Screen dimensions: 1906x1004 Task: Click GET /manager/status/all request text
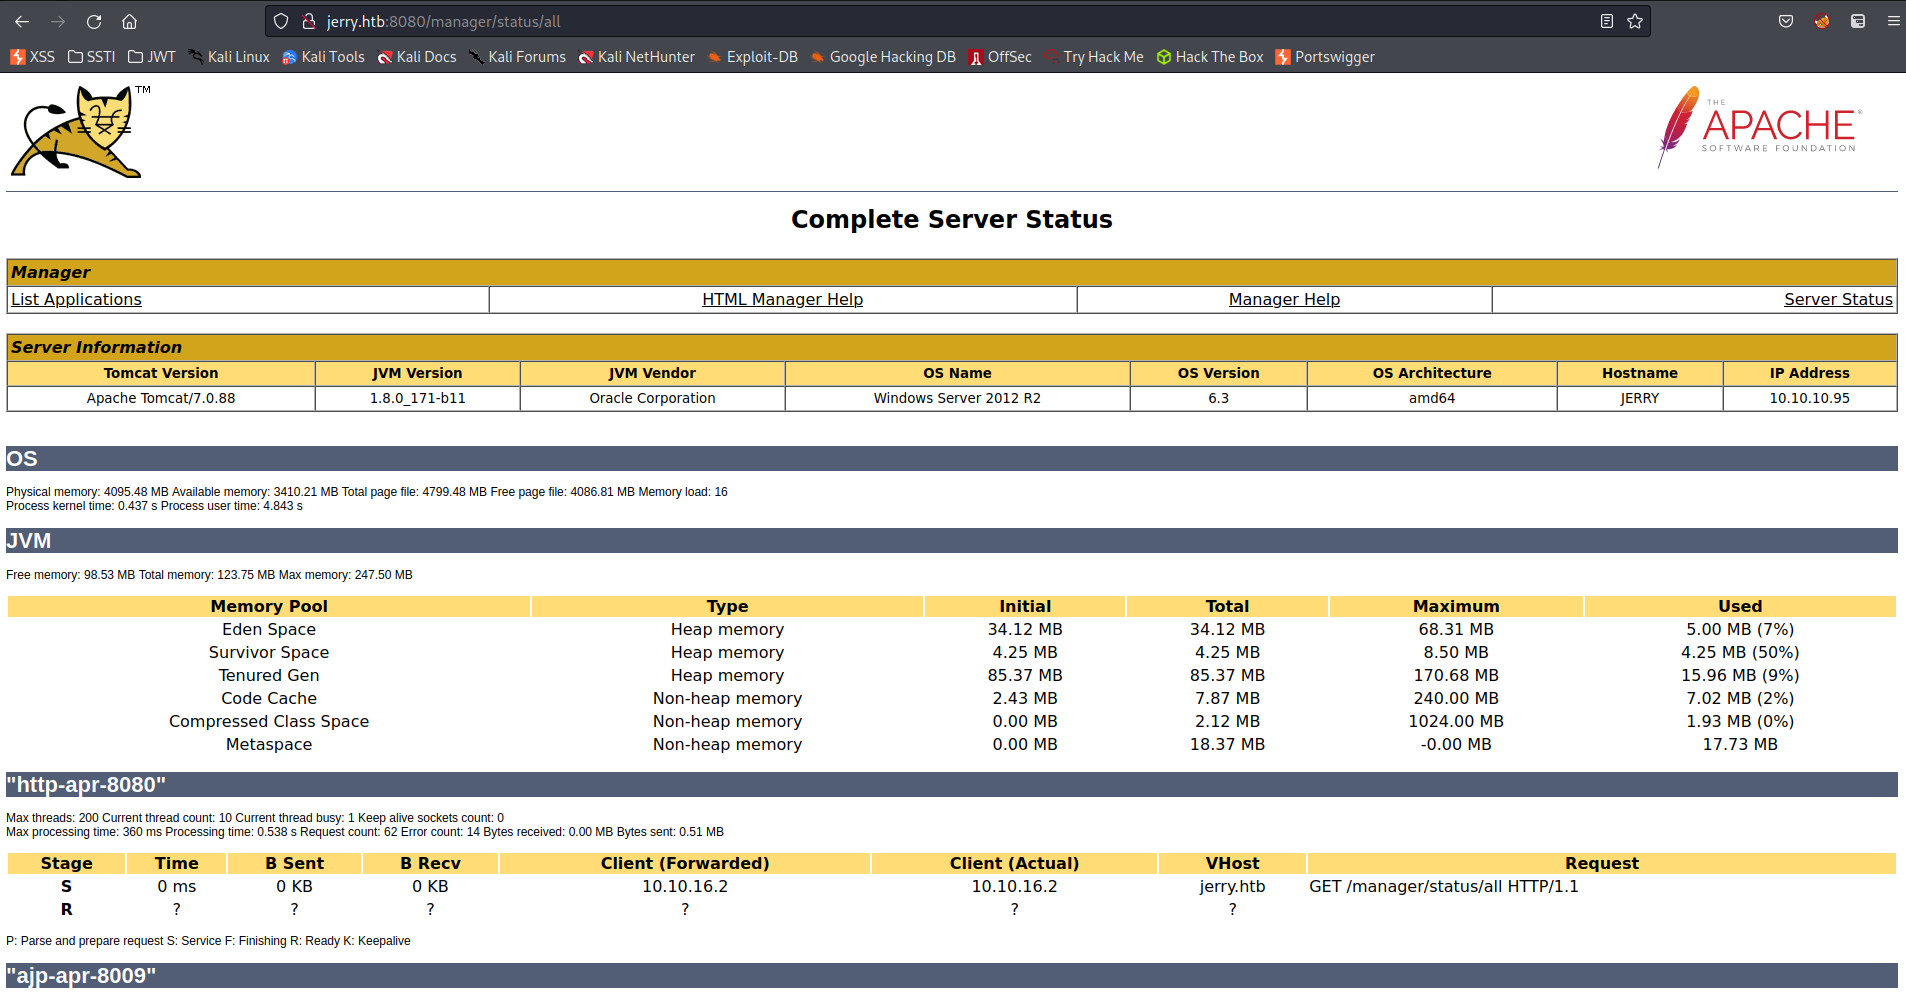tap(1444, 886)
